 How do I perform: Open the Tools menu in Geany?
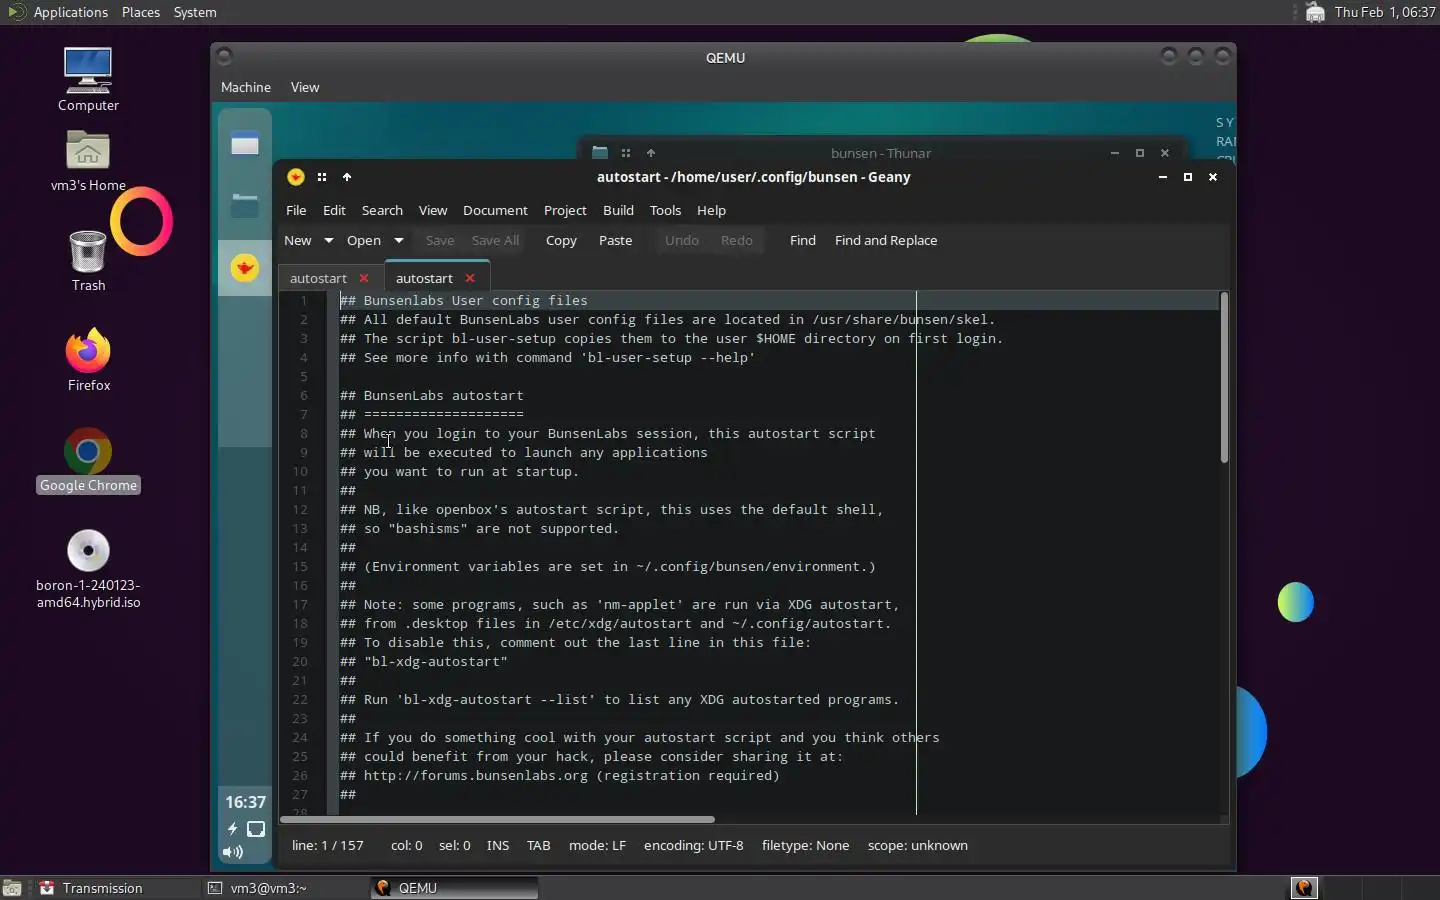coord(665,210)
